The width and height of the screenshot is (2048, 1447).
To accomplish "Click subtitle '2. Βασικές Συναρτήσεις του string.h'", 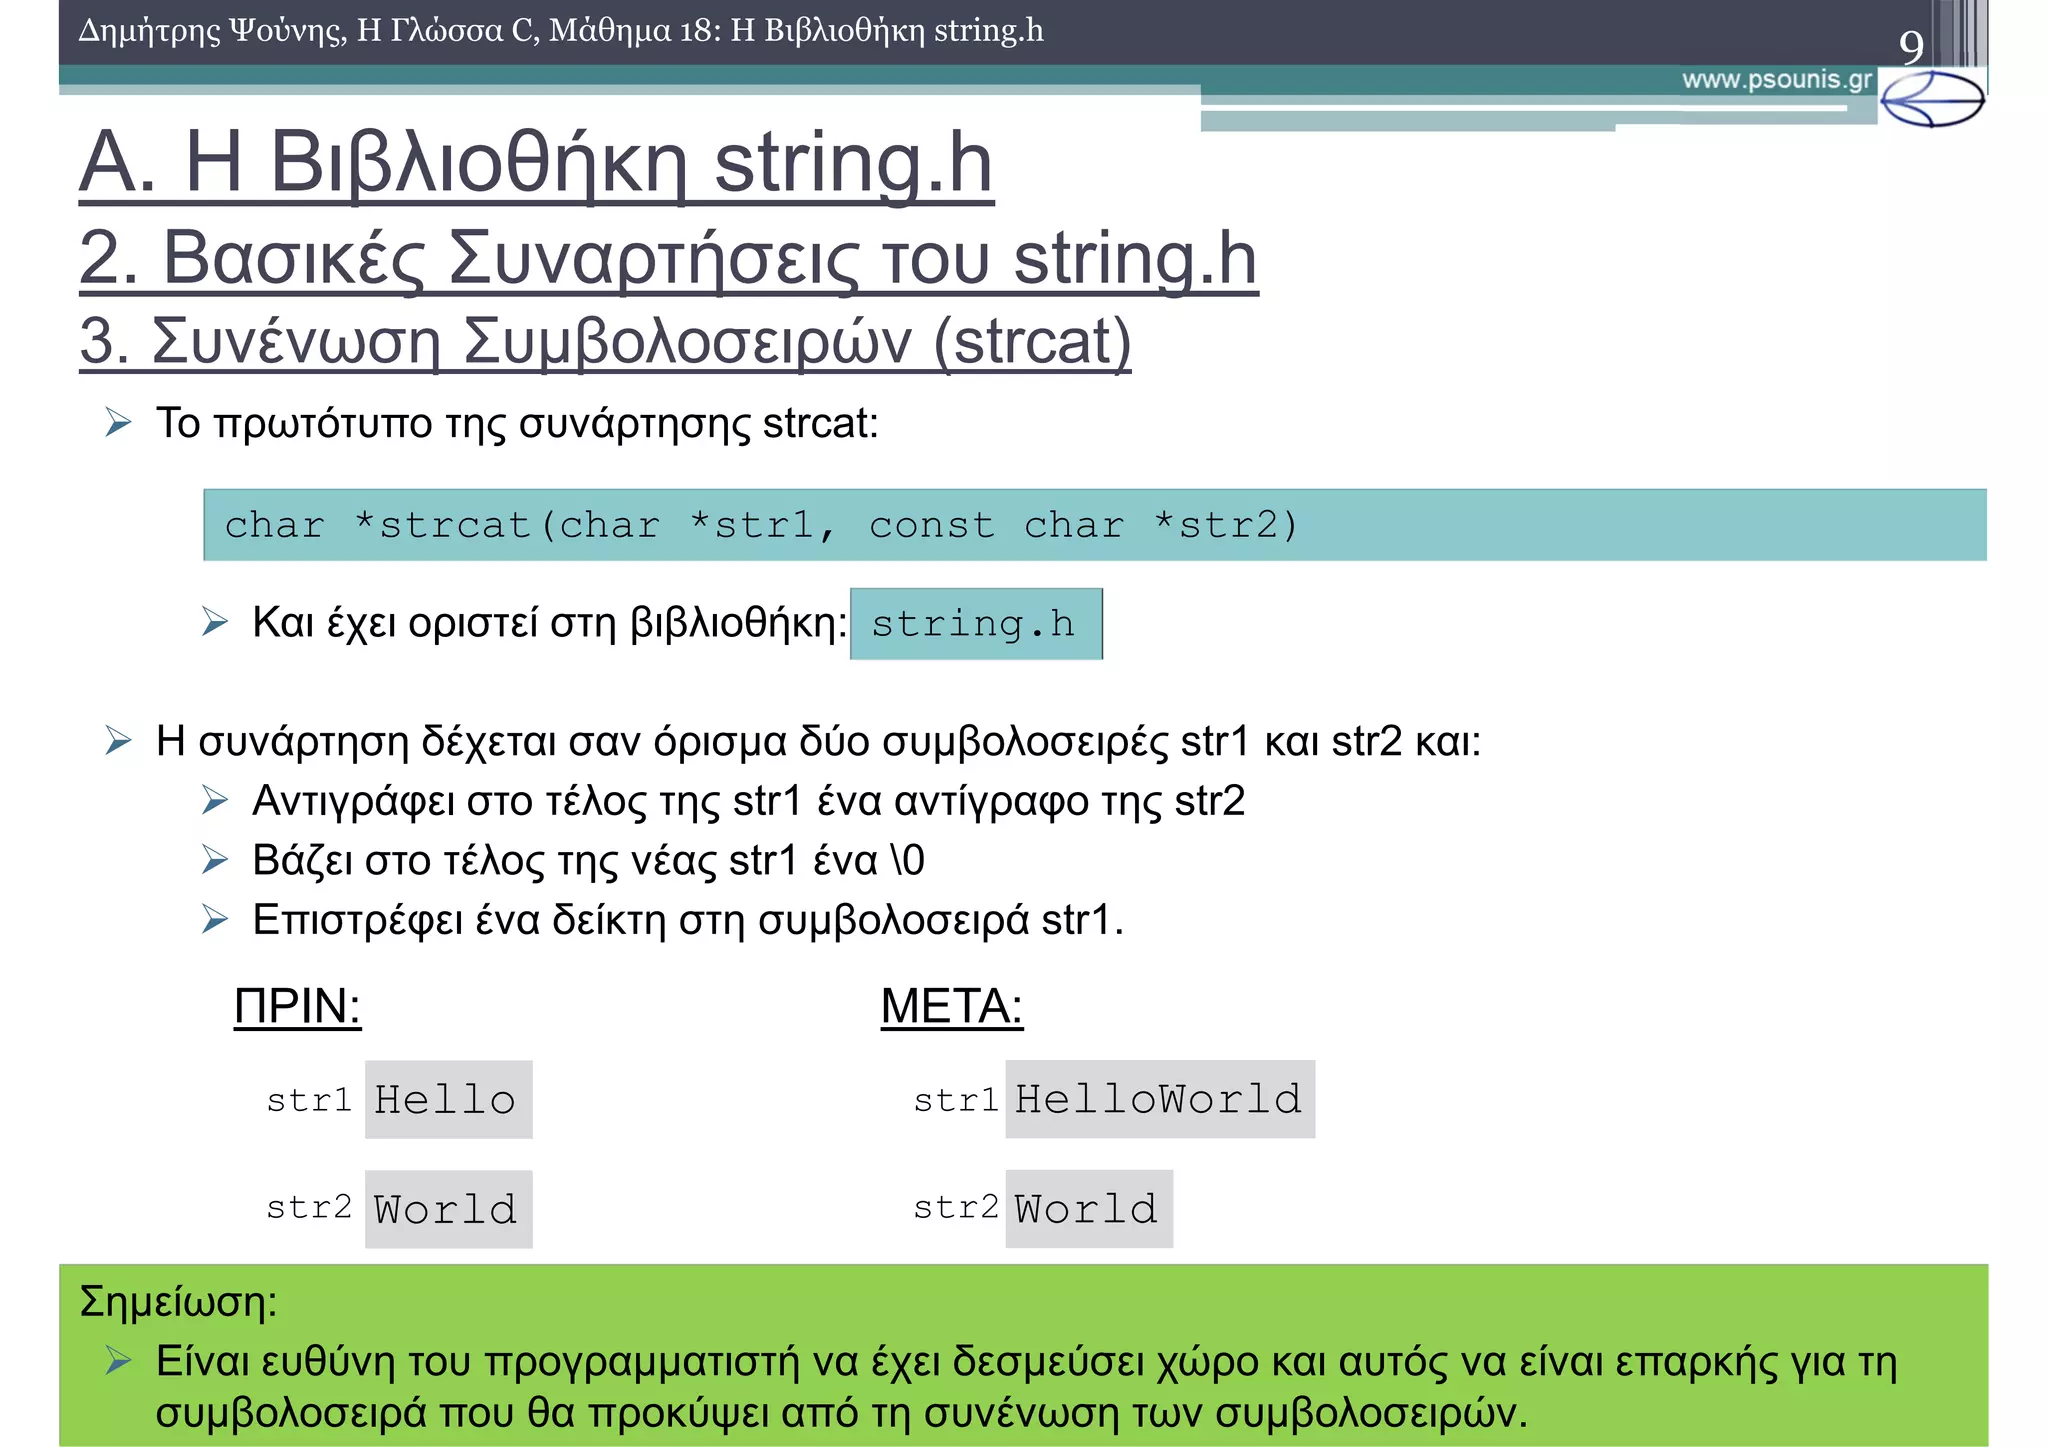I will [668, 258].
